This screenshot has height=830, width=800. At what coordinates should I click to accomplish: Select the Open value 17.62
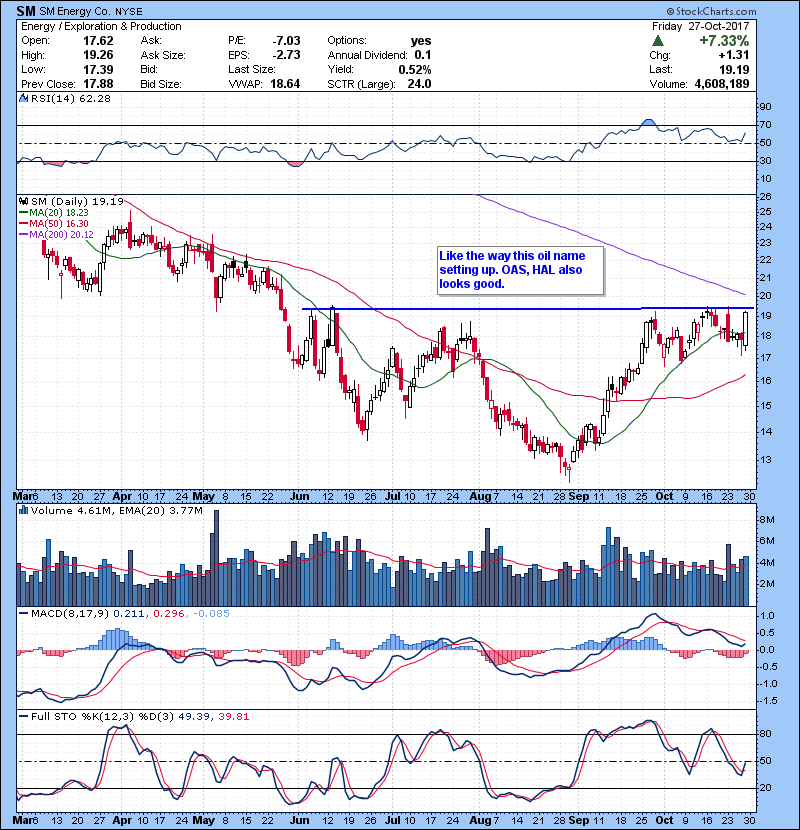pos(98,41)
